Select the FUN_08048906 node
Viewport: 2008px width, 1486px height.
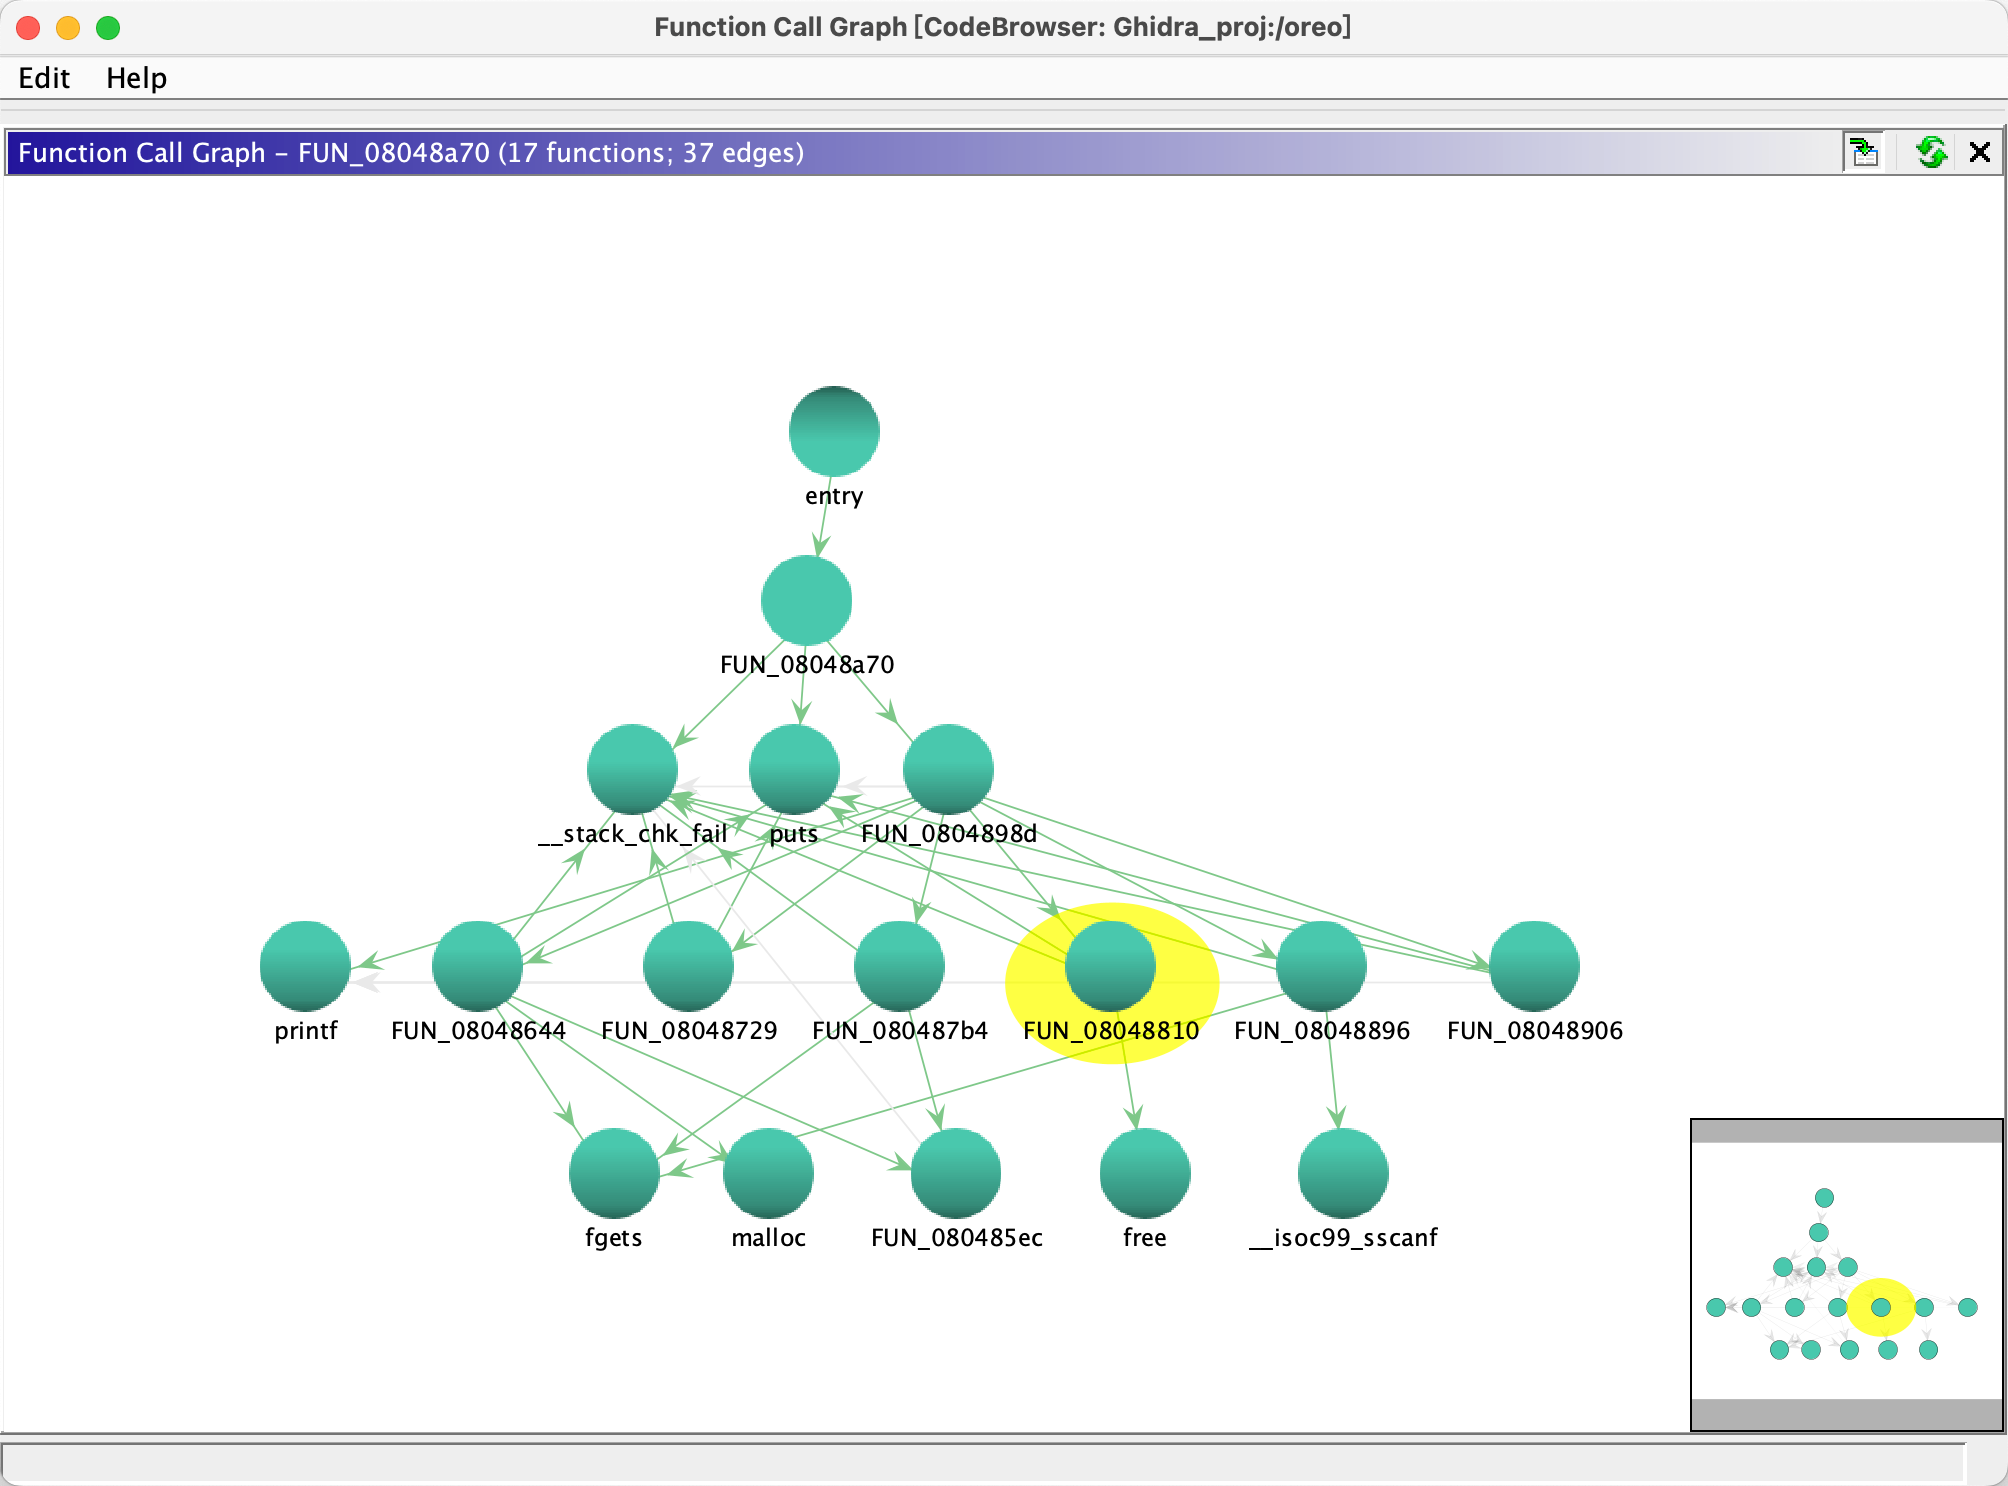[1534, 966]
